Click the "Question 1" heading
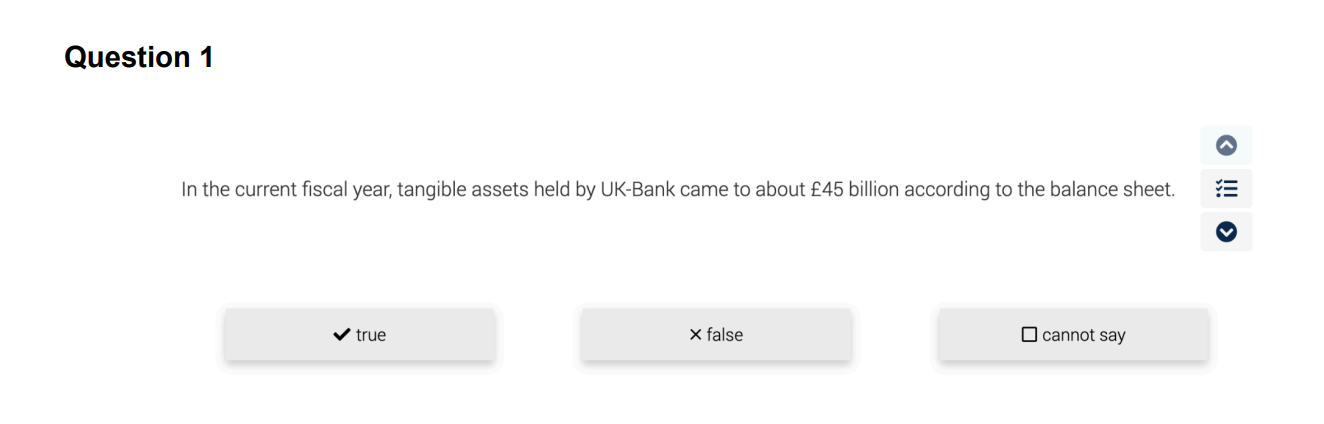This screenshot has width=1324, height=424. (138, 58)
